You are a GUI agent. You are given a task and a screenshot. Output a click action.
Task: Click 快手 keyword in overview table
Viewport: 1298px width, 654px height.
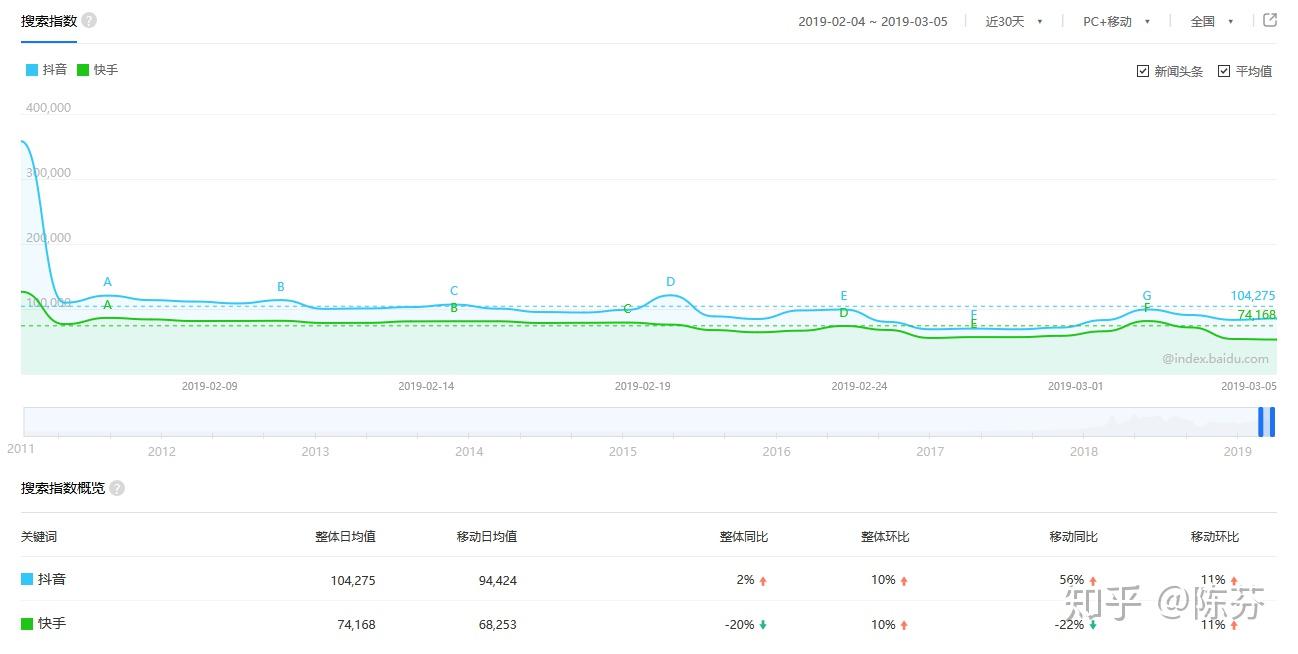52,624
